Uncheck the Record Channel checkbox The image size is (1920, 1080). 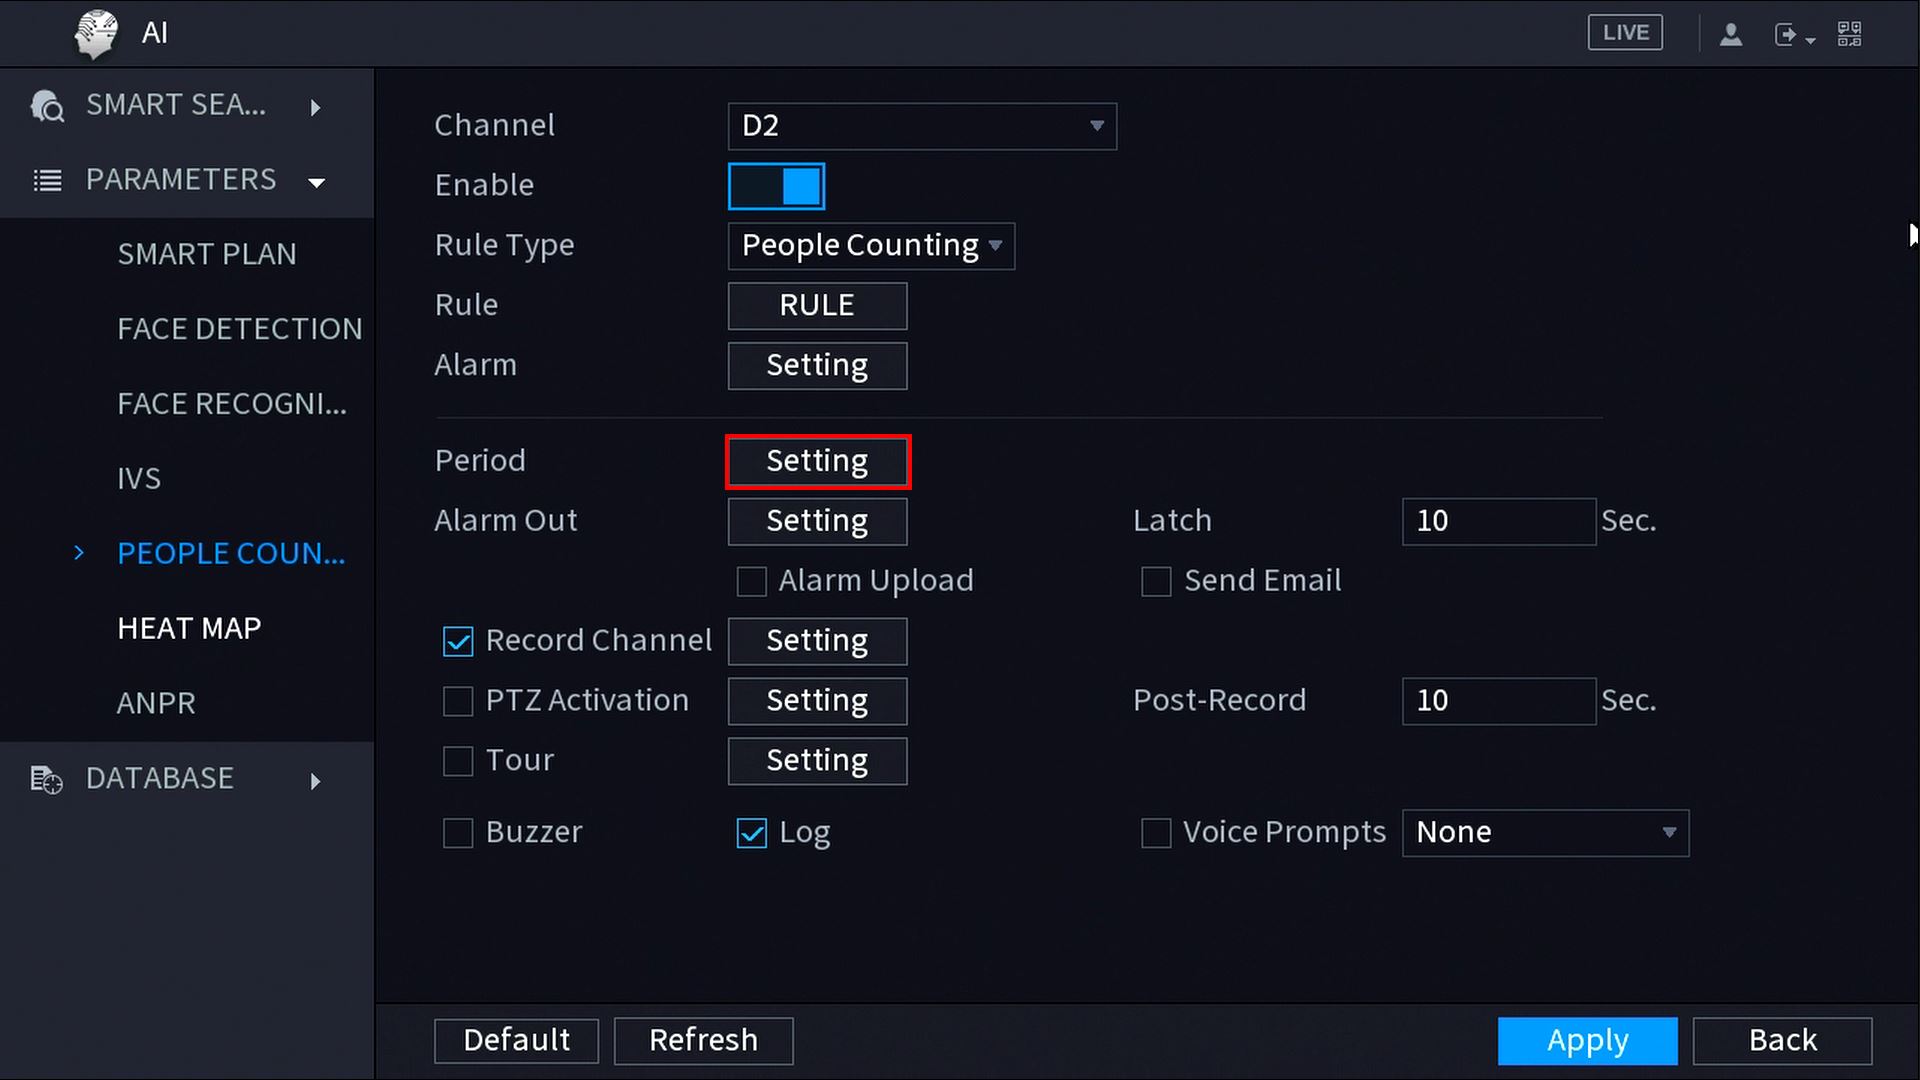458,641
